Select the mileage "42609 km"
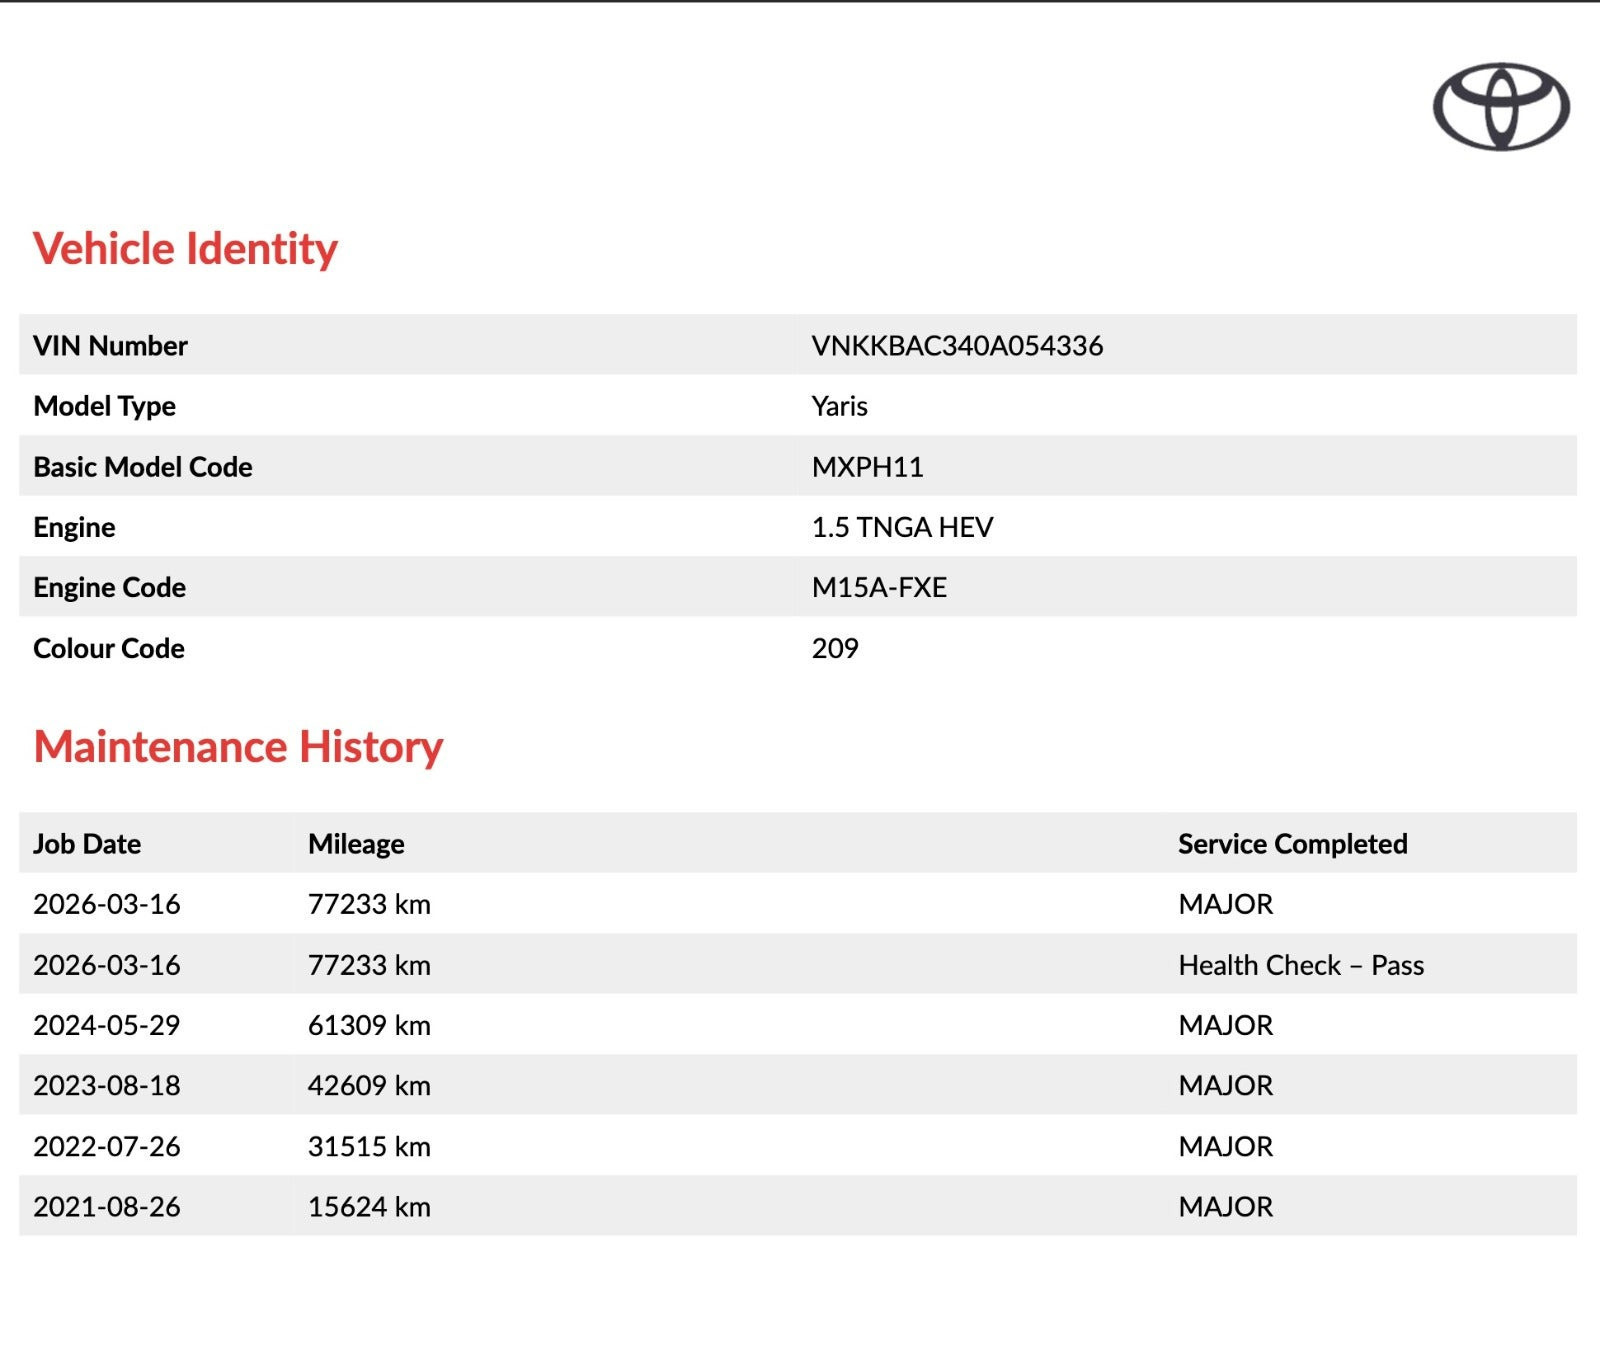The image size is (1600, 1357). (369, 1085)
